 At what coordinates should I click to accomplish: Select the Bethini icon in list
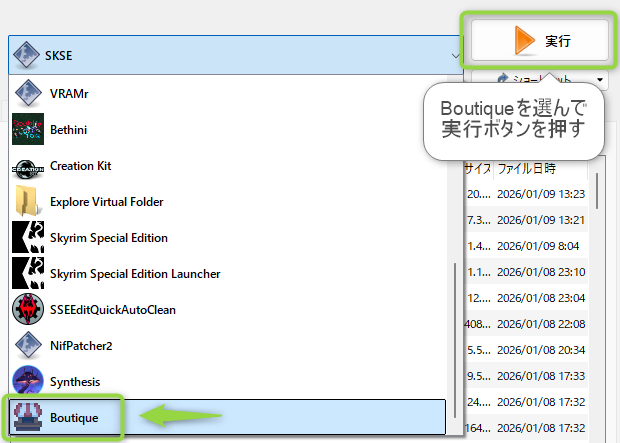tap(25, 129)
